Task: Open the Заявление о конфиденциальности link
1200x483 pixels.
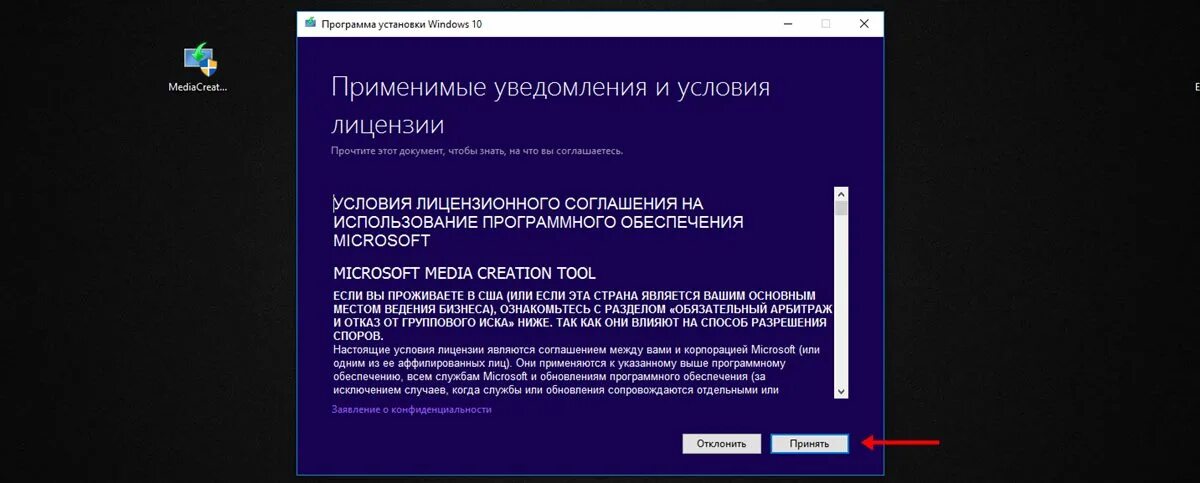Action: coord(411,410)
